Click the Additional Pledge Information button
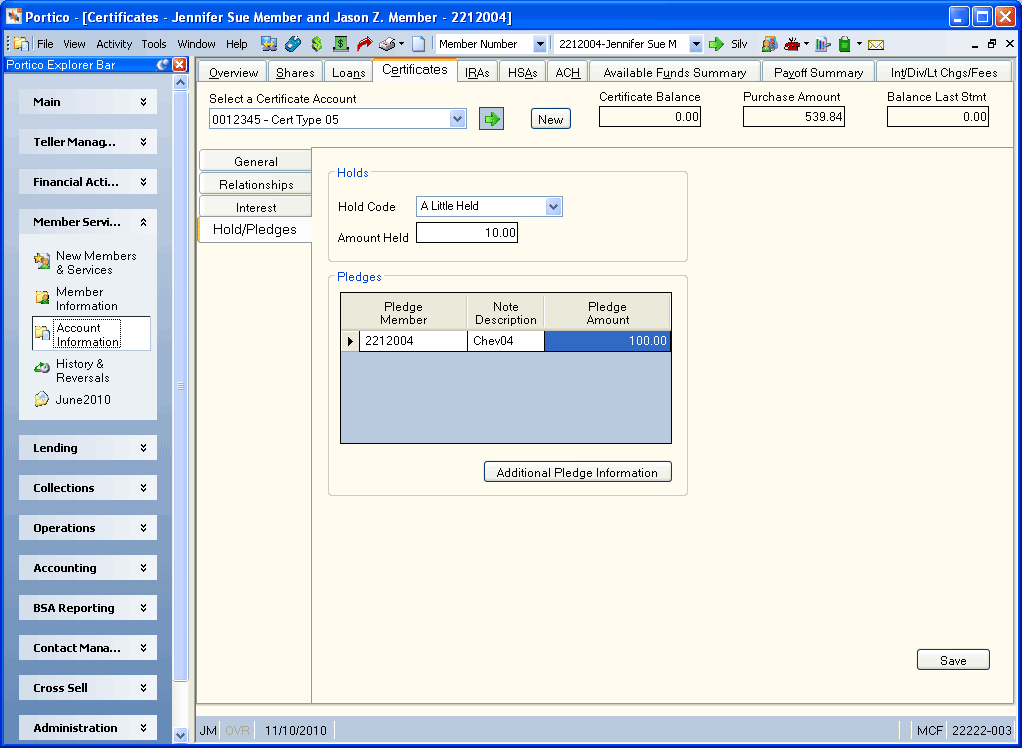The image size is (1022, 748). point(577,472)
